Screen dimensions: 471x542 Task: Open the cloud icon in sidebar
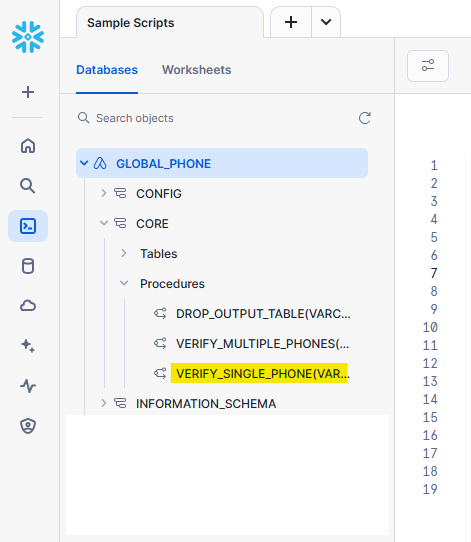click(28, 306)
